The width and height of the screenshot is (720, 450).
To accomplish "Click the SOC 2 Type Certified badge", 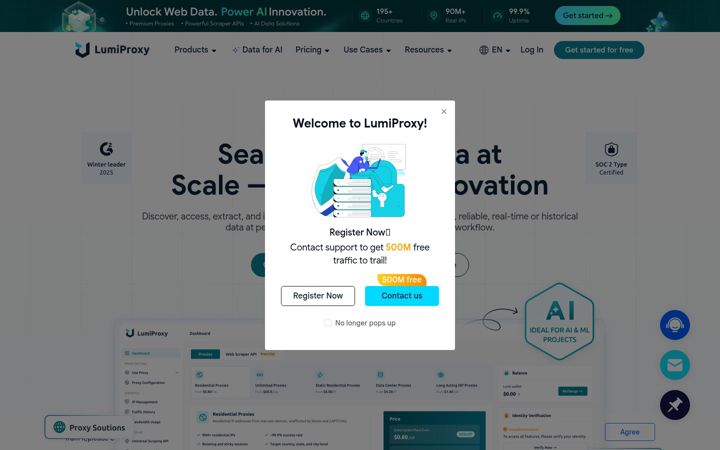I will (611, 158).
